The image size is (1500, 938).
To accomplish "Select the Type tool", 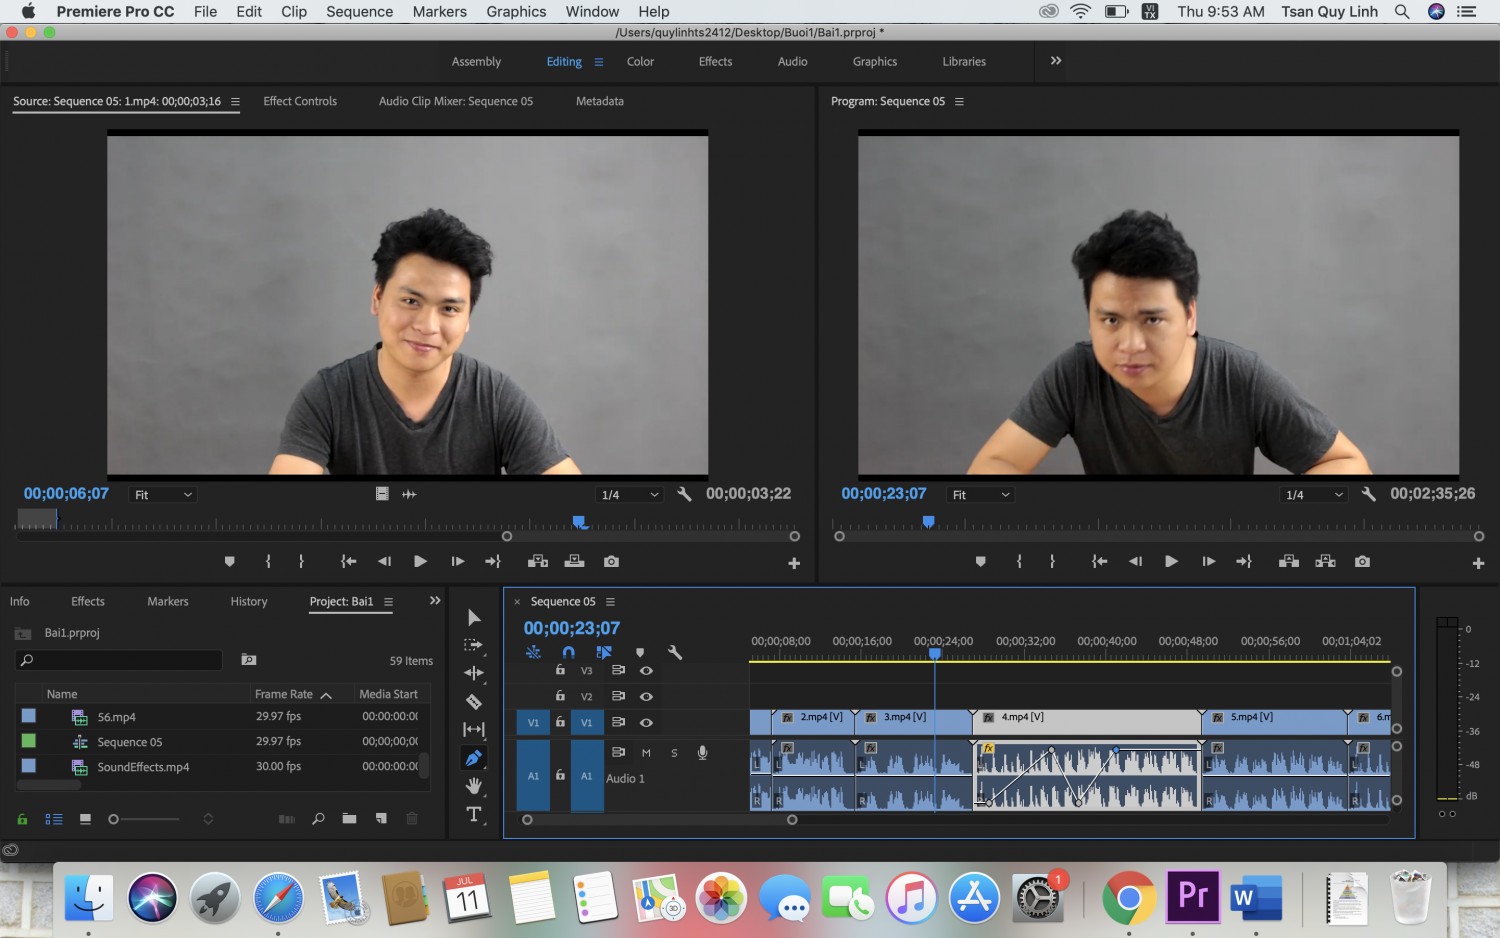I will (x=474, y=814).
